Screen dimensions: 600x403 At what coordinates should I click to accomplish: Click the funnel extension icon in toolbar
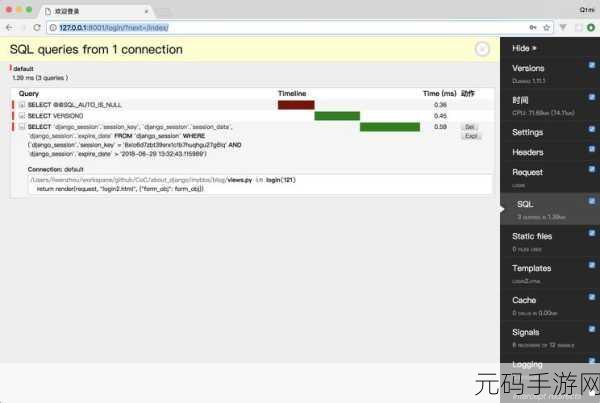coord(563,28)
